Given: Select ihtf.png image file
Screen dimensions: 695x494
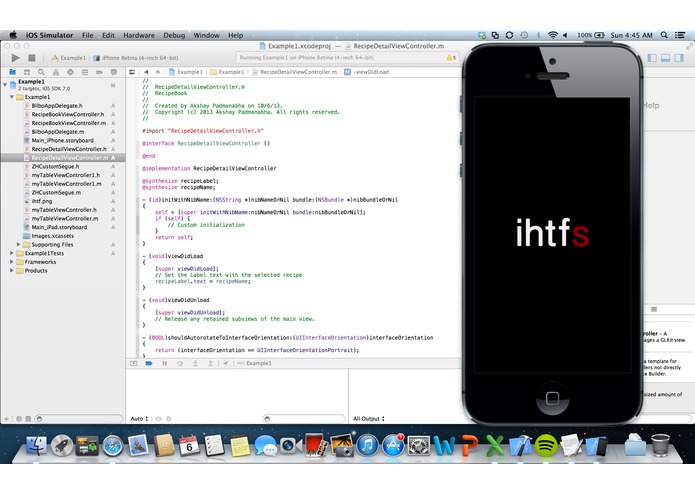Looking at the screenshot, I should click(42, 201).
